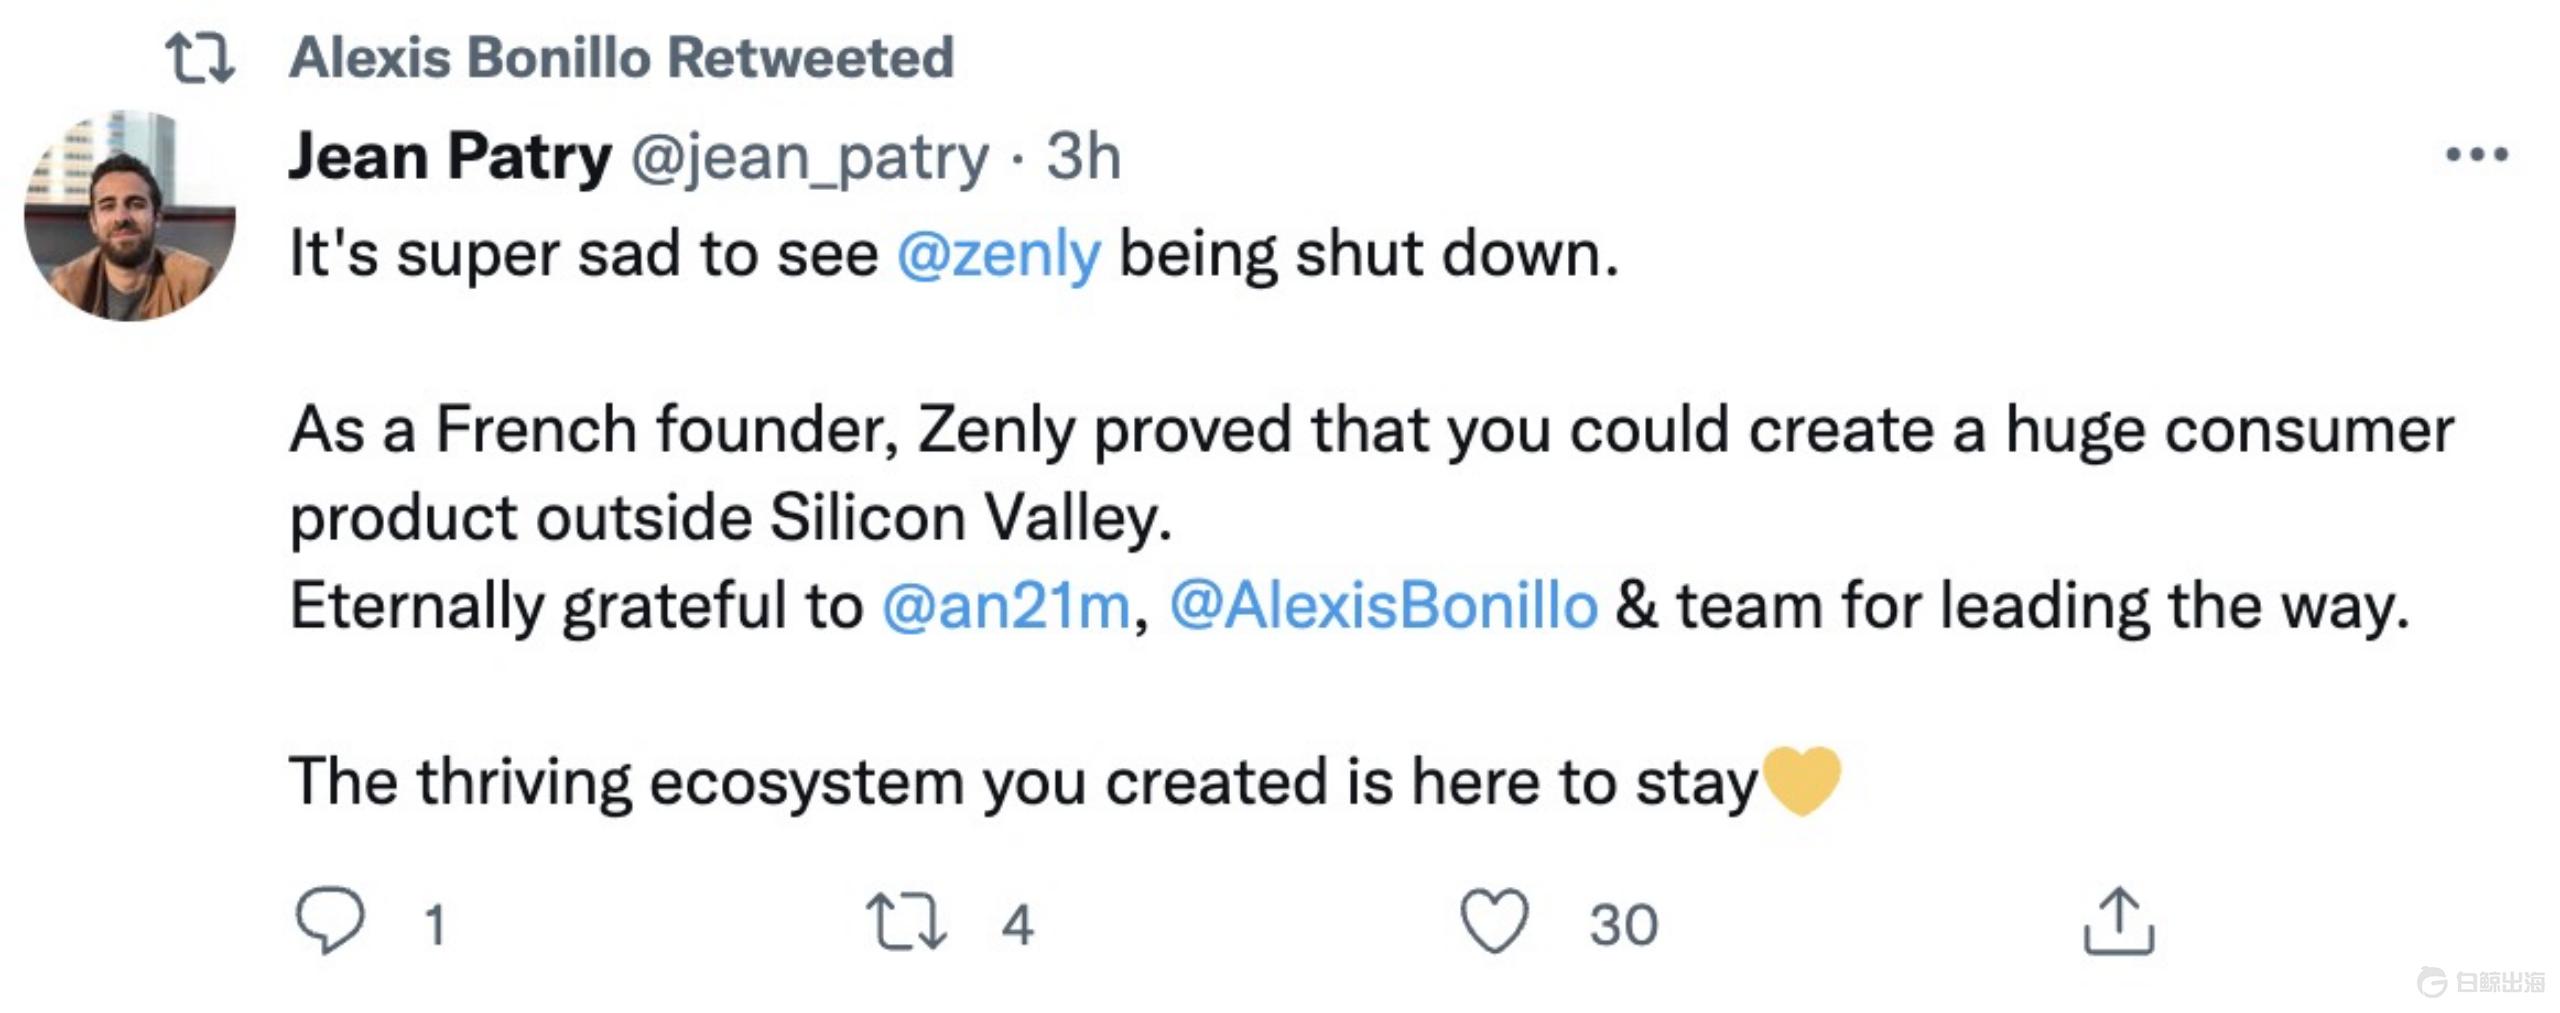
Task: Click Alexis Bonillo Retweeted label
Action: click(x=621, y=57)
